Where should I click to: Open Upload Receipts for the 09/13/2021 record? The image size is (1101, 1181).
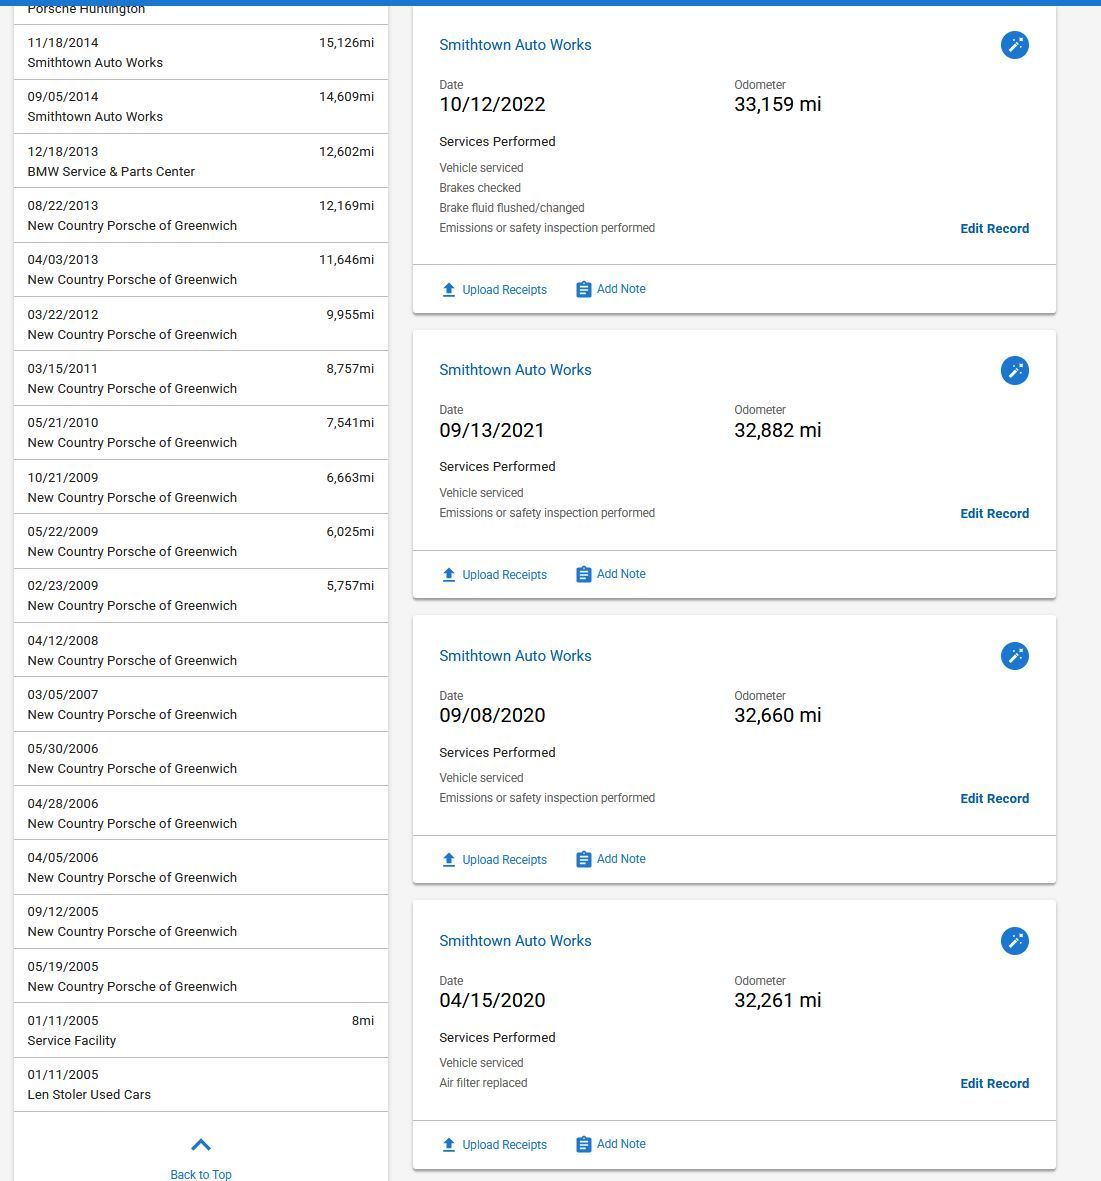tap(504, 575)
